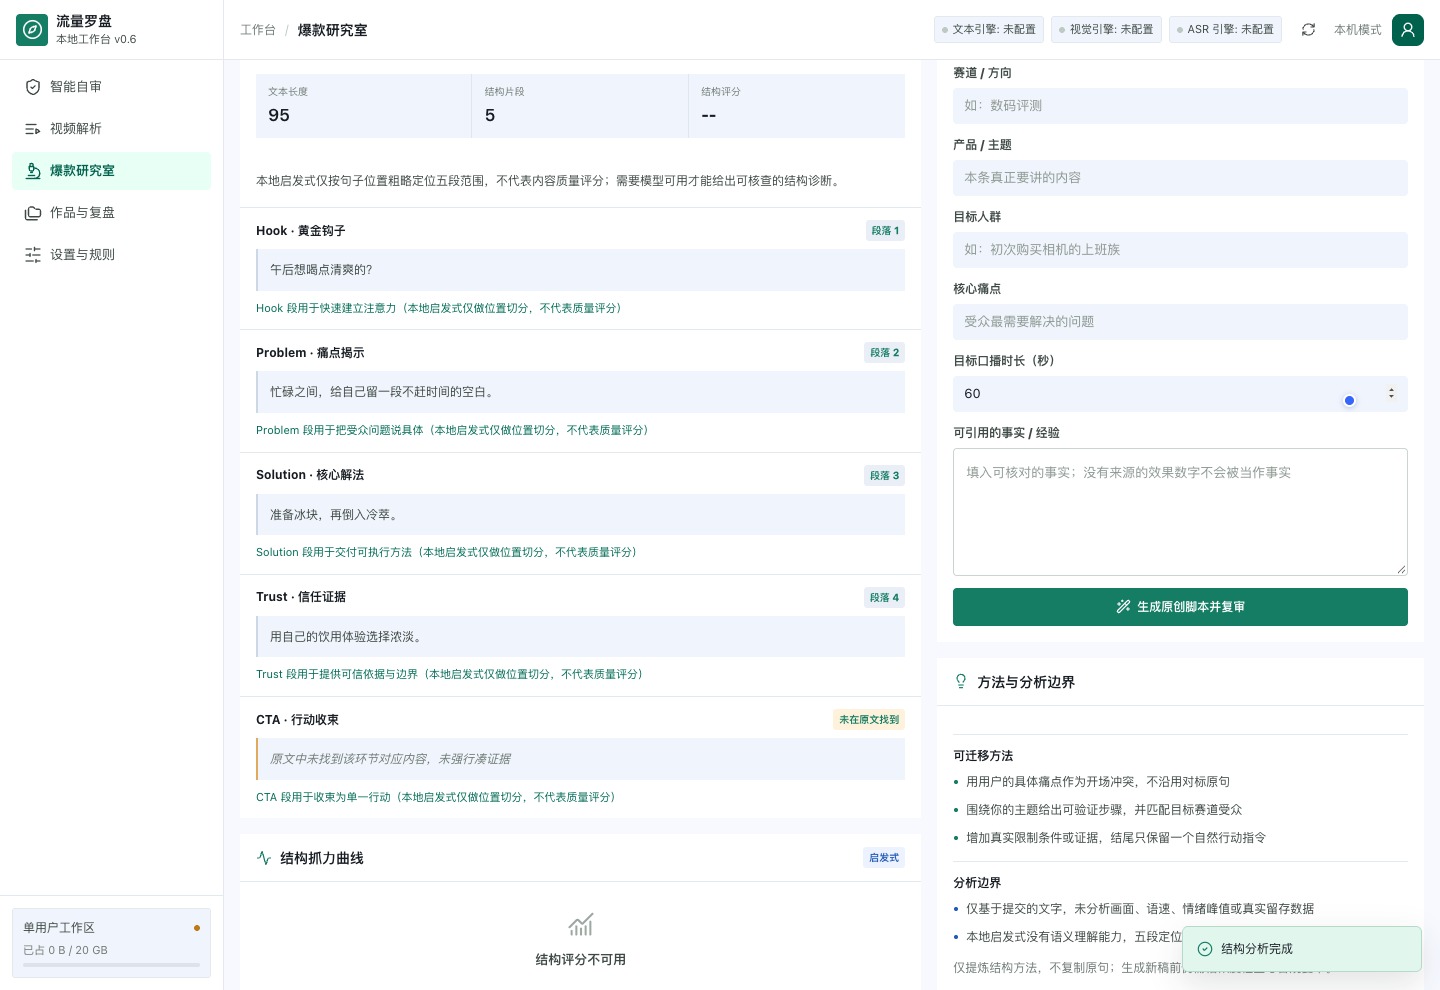Select 爆款研究室 sidebar item

[111, 171]
